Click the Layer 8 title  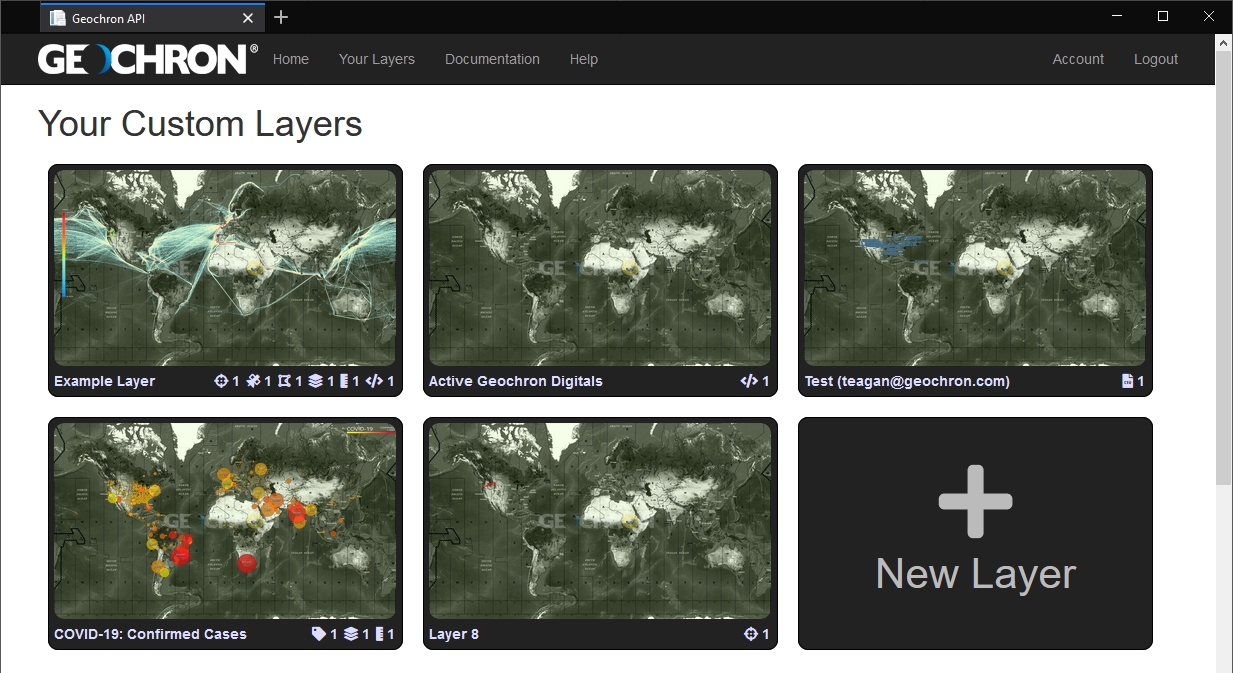tap(453, 634)
